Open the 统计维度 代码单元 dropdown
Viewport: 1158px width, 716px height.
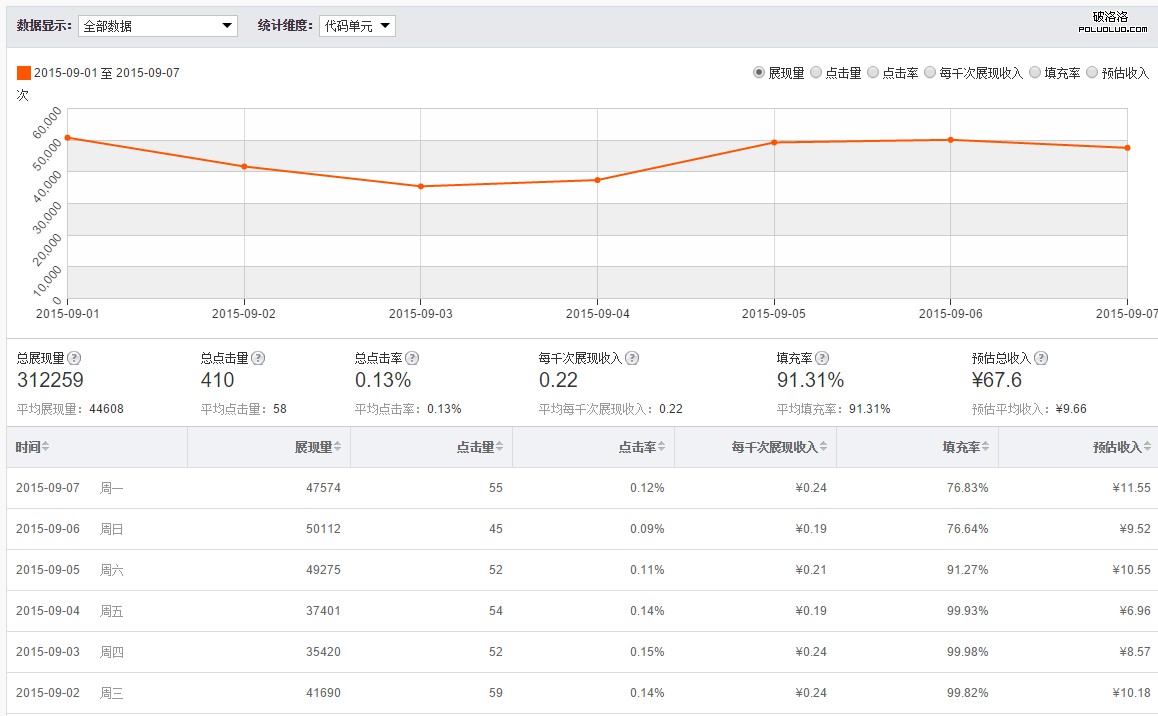tap(357, 26)
